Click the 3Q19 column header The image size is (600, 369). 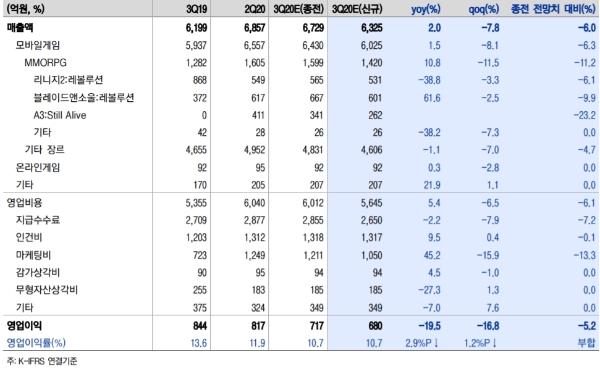(x=197, y=9)
